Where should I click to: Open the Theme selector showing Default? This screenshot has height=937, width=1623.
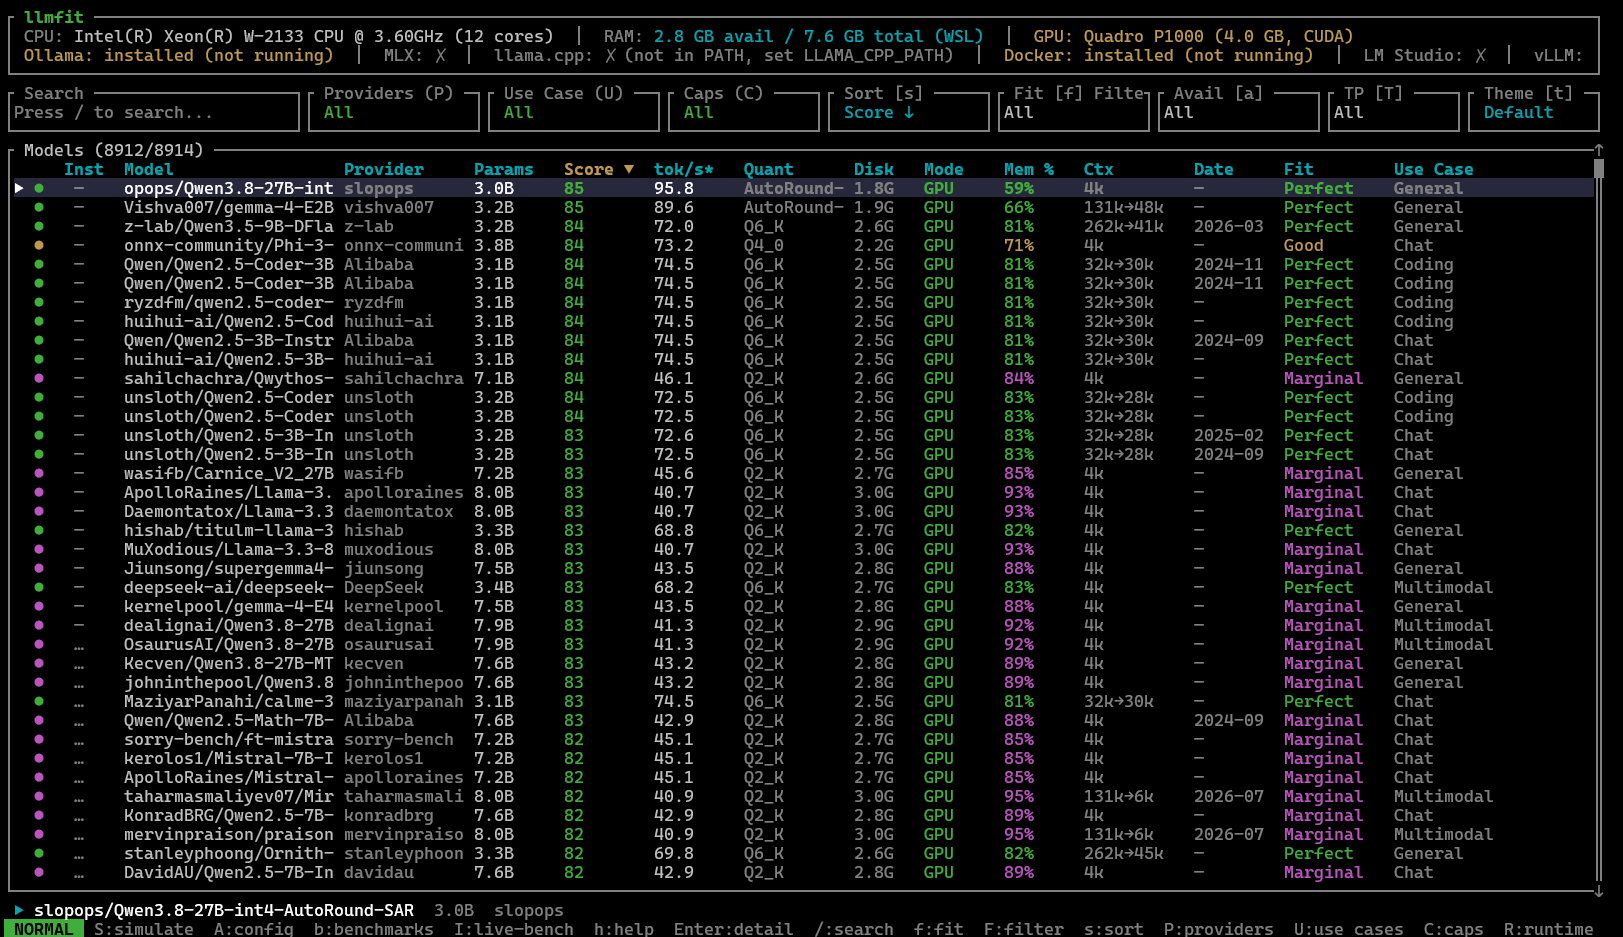tap(1534, 112)
